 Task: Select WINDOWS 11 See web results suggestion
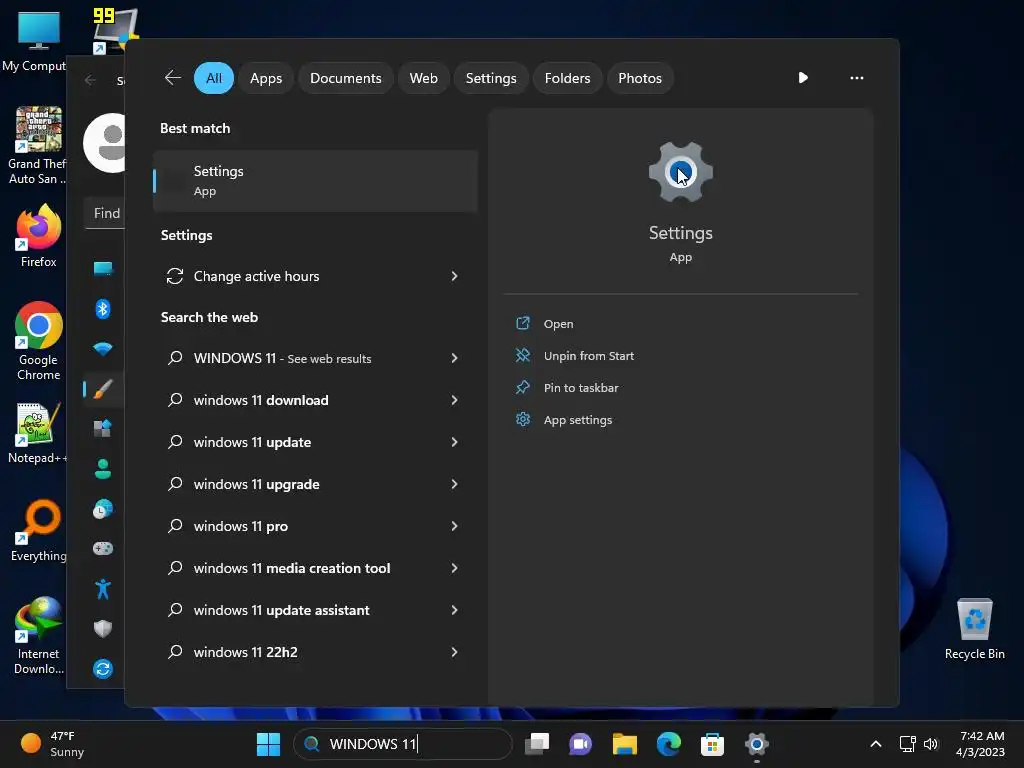[315, 358]
